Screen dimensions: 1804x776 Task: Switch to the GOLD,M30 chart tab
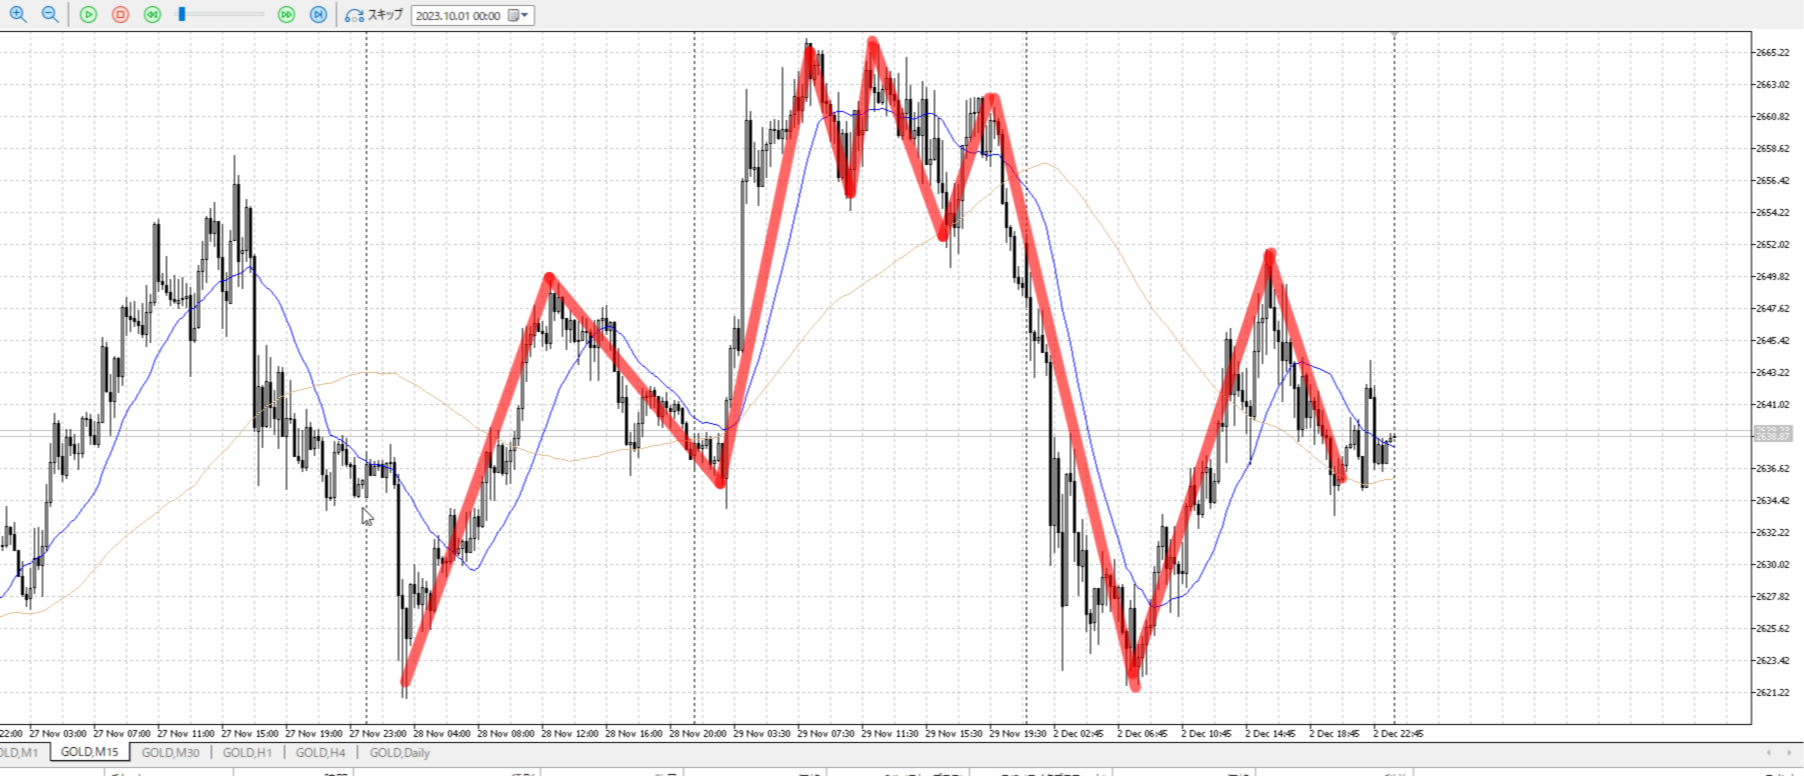[170, 753]
